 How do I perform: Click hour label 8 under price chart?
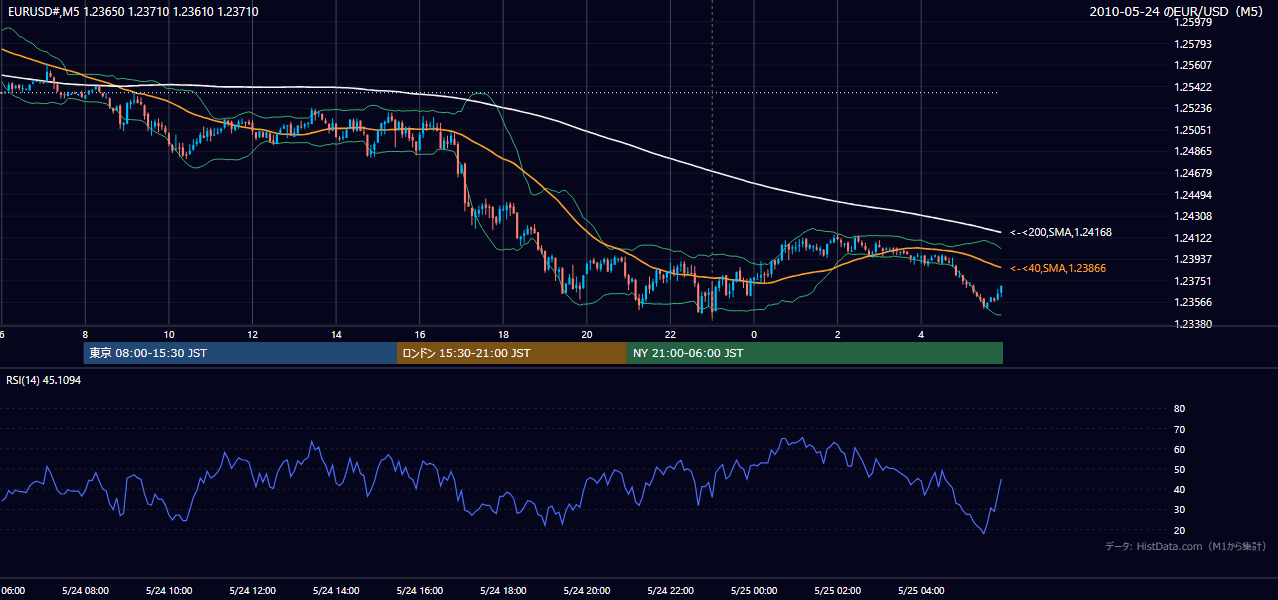pos(85,334)
